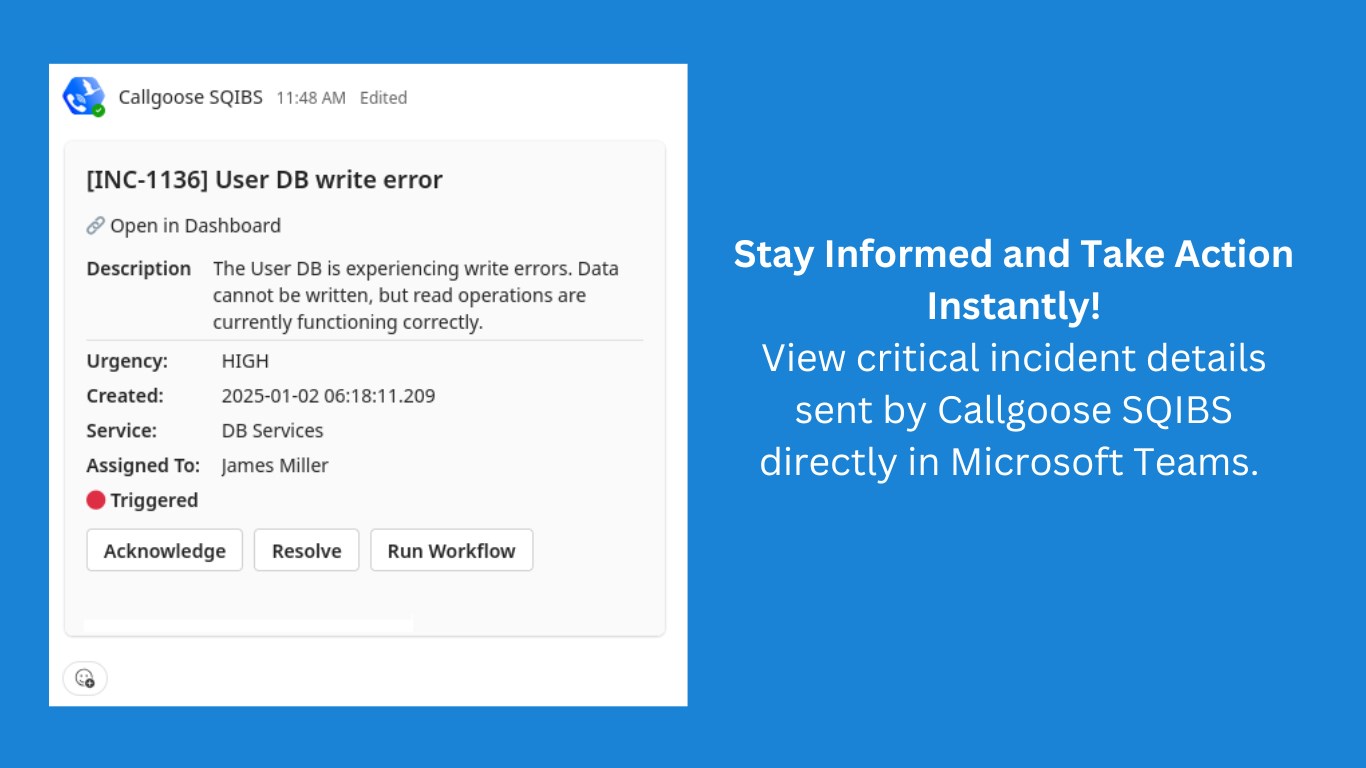Screen dimensions: 1366x768
Task: Click the chain link icon beside Open in Dashboard
Action: tap(95, 226)
